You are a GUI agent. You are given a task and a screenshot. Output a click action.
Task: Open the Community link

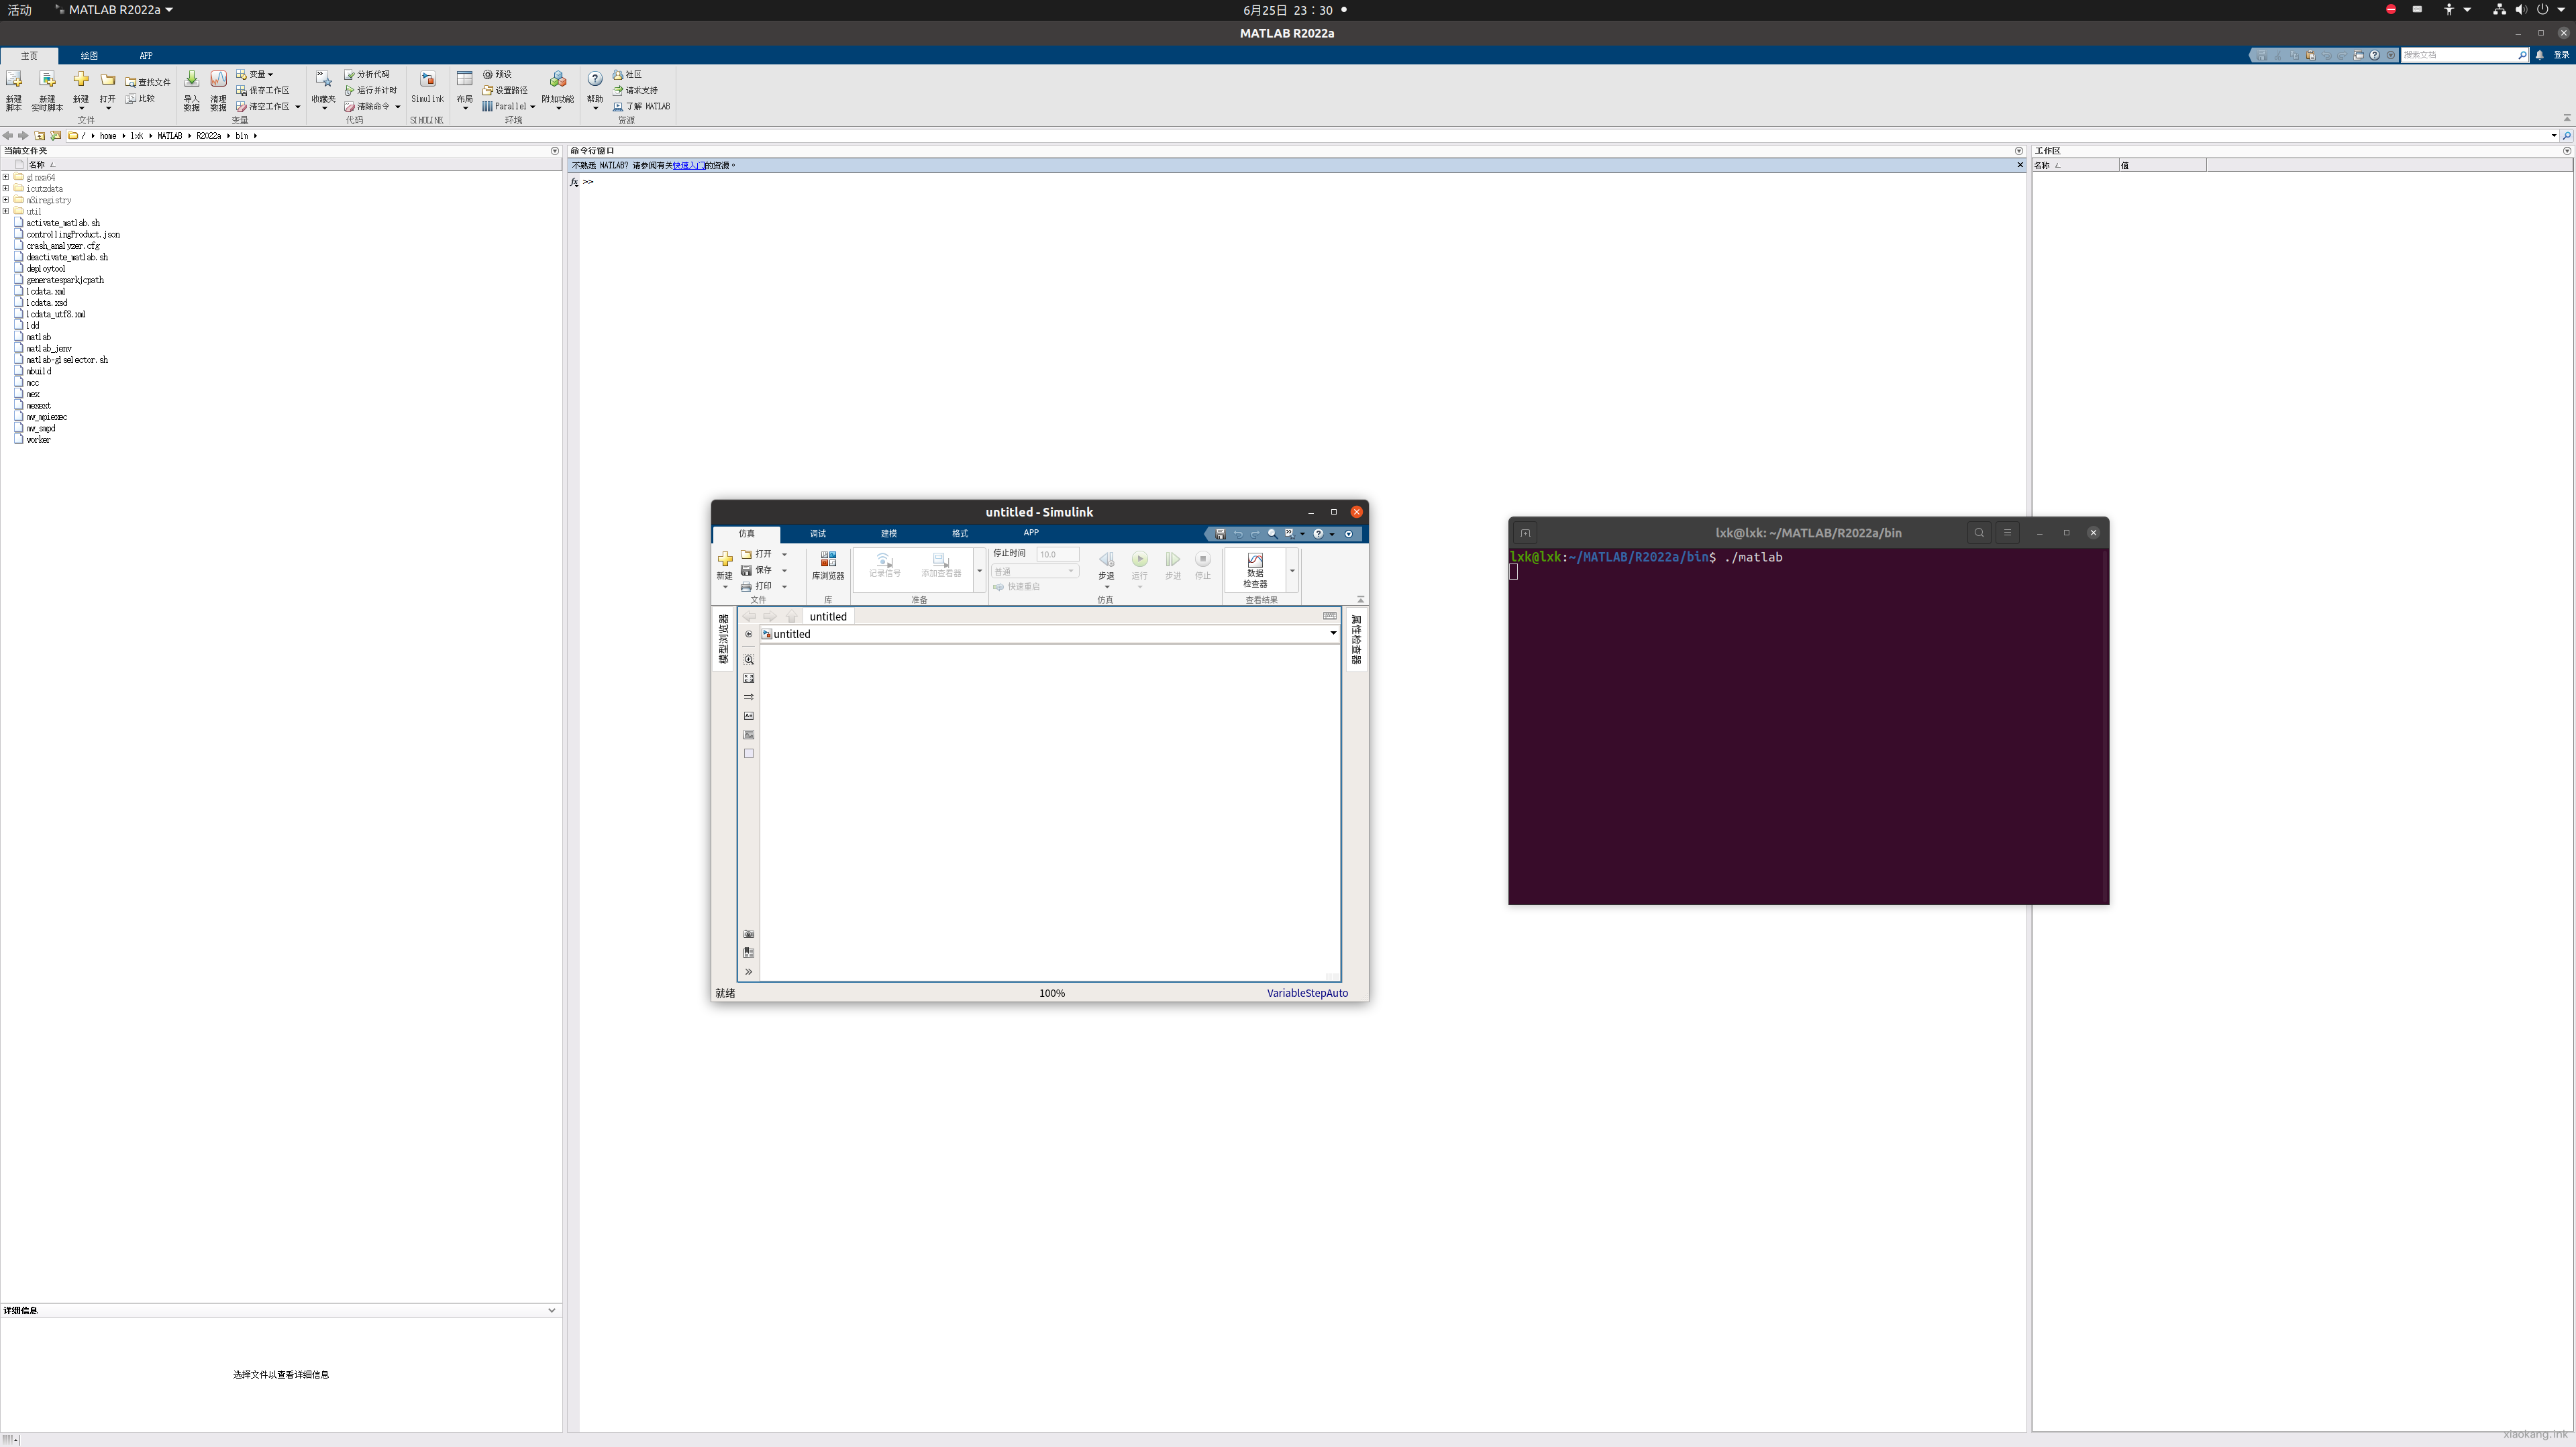pos(627,74)
